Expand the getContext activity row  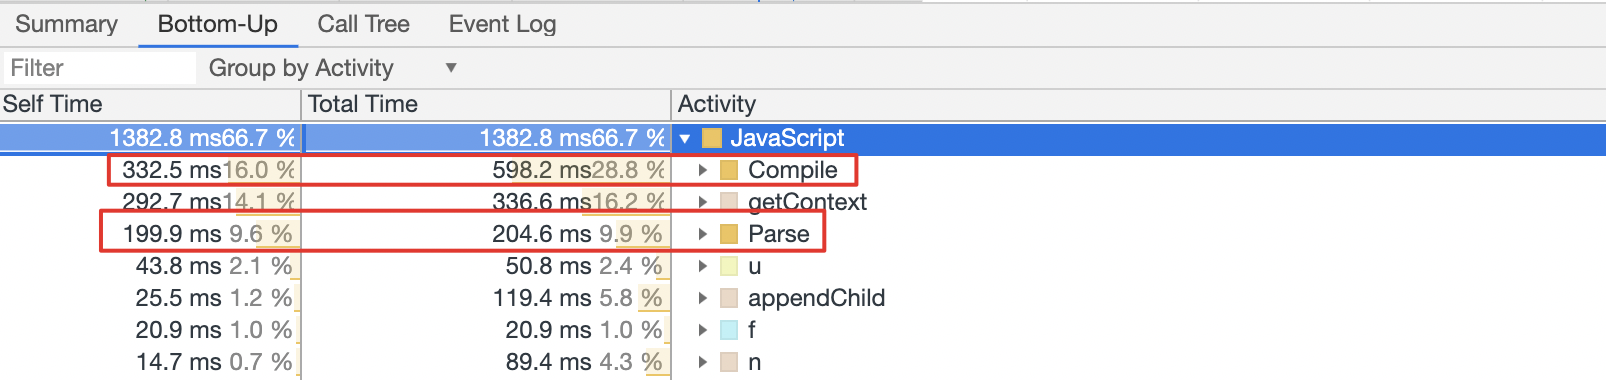pos(702,203)
